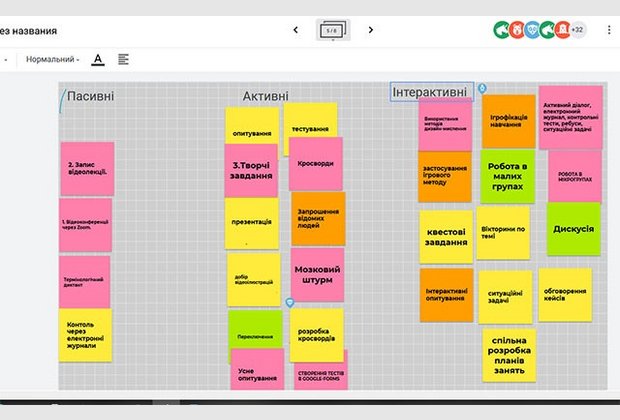The height and width of the screenshot is (420, 620).
Task: Open the three-dot more options menu
Action: tap(609, 30)
